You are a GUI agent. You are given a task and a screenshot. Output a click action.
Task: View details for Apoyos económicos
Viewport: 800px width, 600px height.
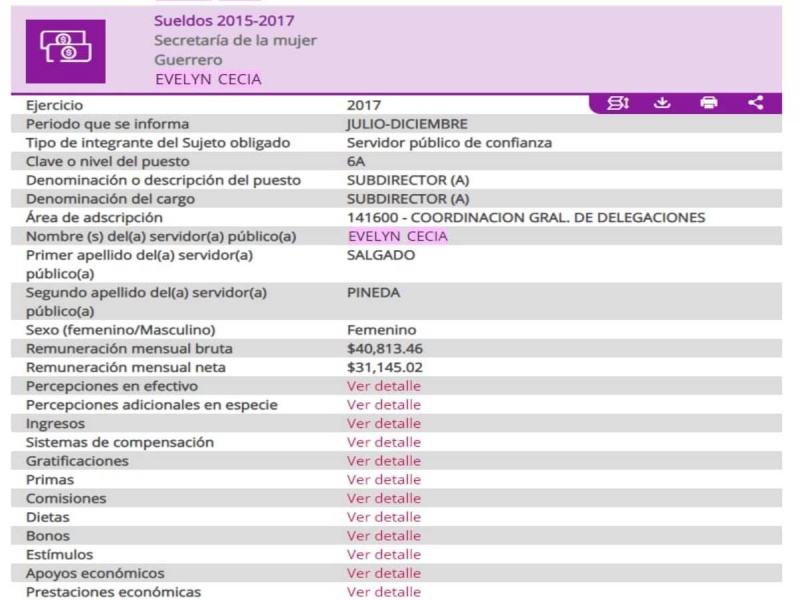(384, 573)
